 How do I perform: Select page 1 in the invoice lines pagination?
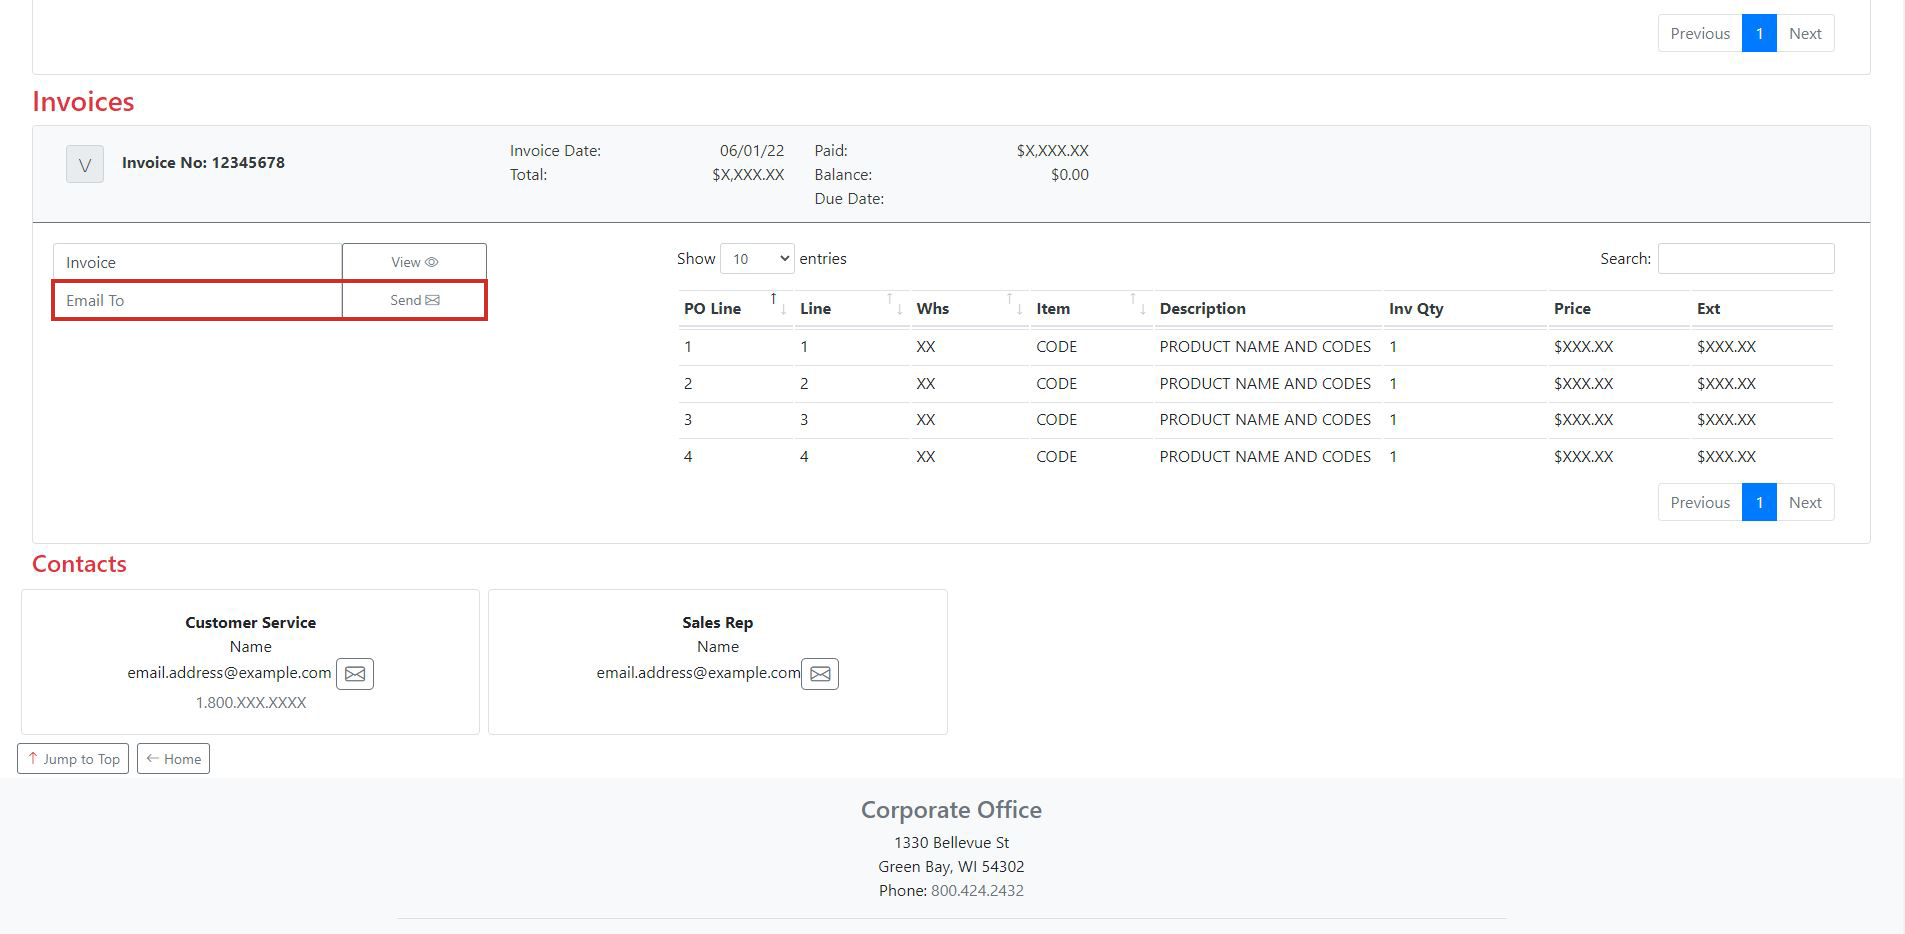point(1758,501)
